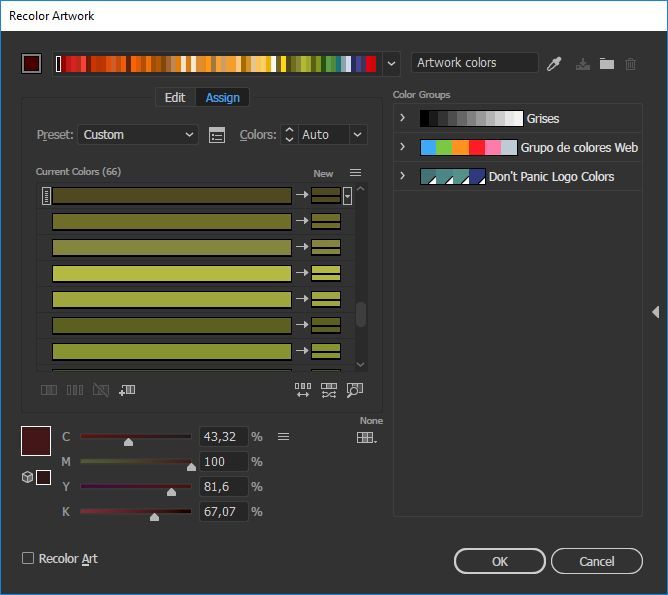Viewport: 668px width, 595px height.
Task: Click the eyedropper get colors from art icon
Action: point(554,64)
